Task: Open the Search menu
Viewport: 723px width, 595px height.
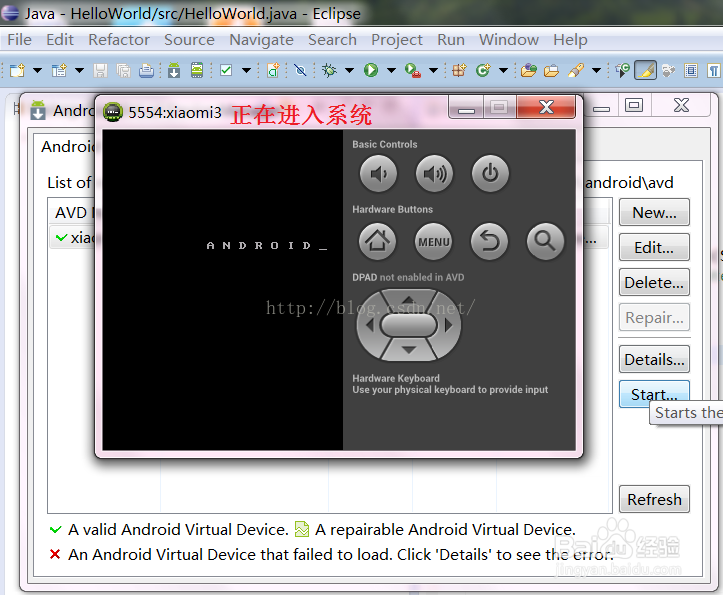Action: [x=332, y=40]
